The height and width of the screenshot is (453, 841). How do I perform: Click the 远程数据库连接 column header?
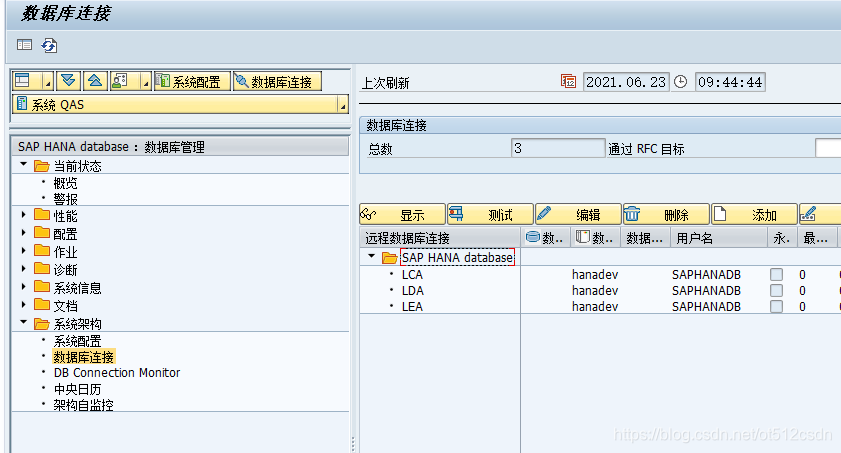point(440,238)
